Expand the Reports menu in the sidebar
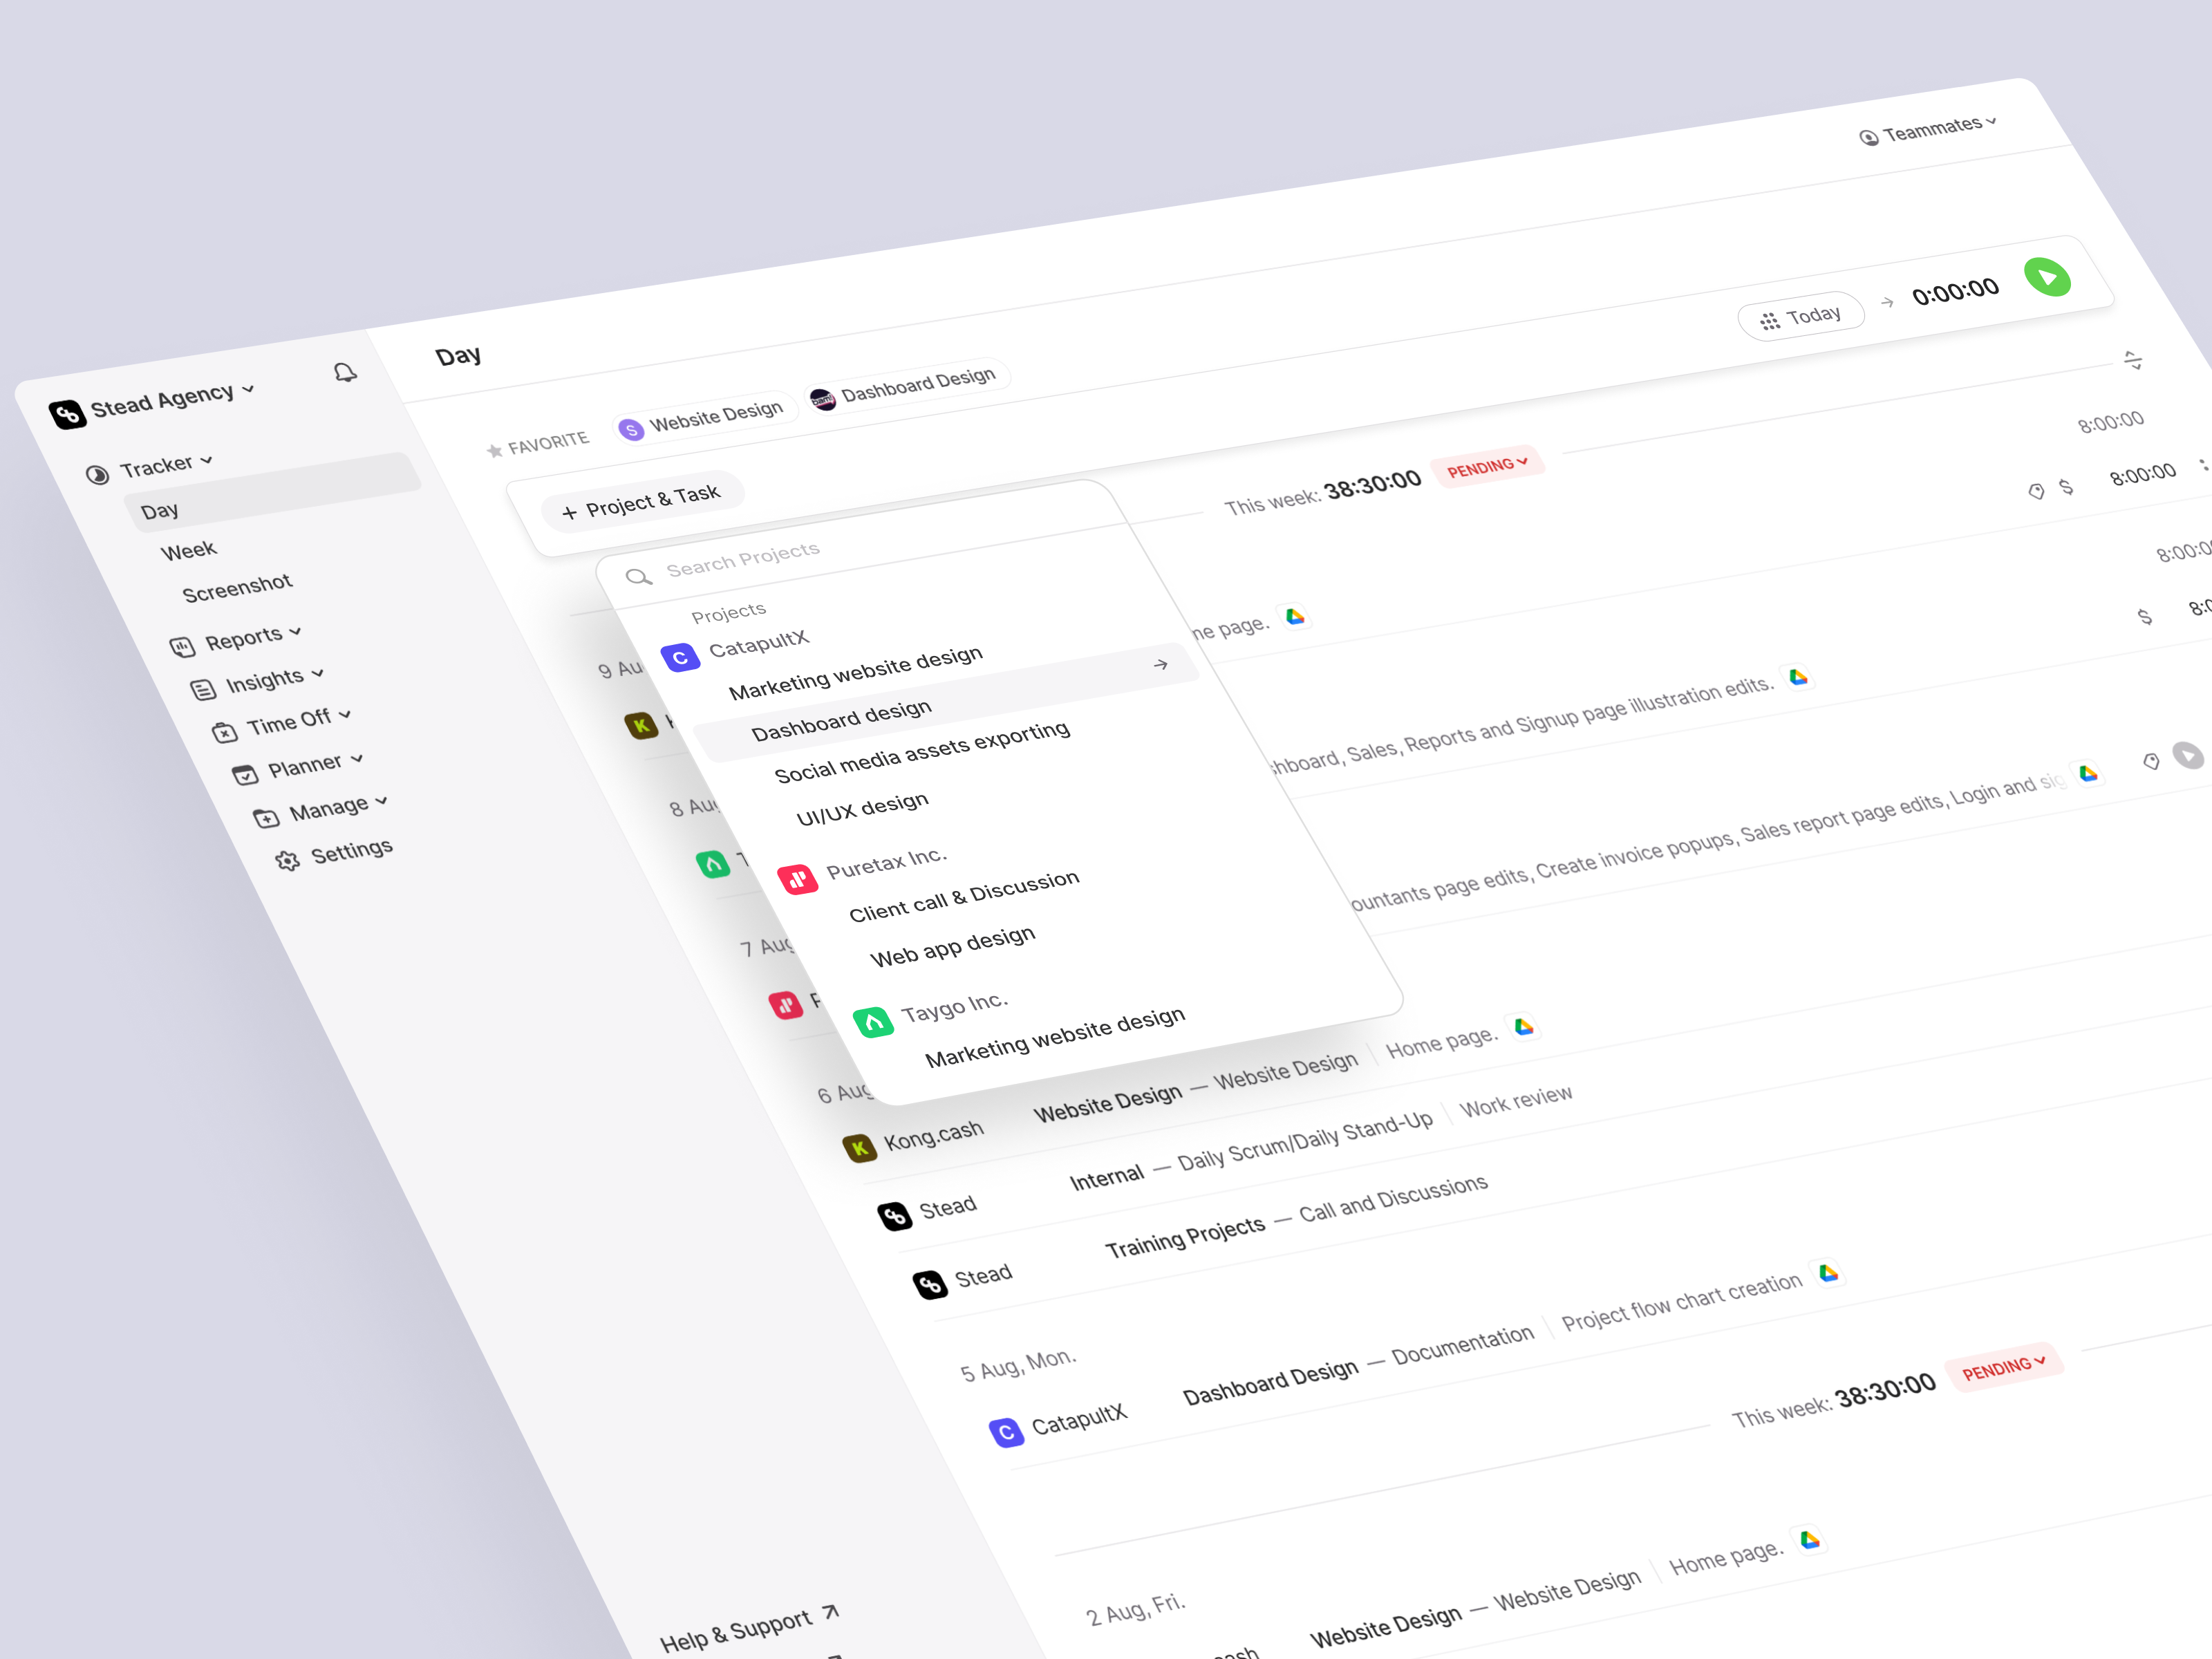This screenshot has height=1659, width=2212. click(295, 633)
